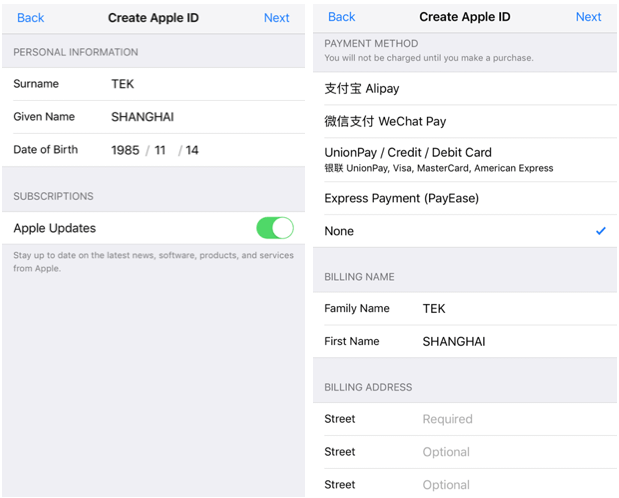Viewport: 619px width, 498px height.
Task: Click the Apple Updates label text
Action: tap(54, 228)
